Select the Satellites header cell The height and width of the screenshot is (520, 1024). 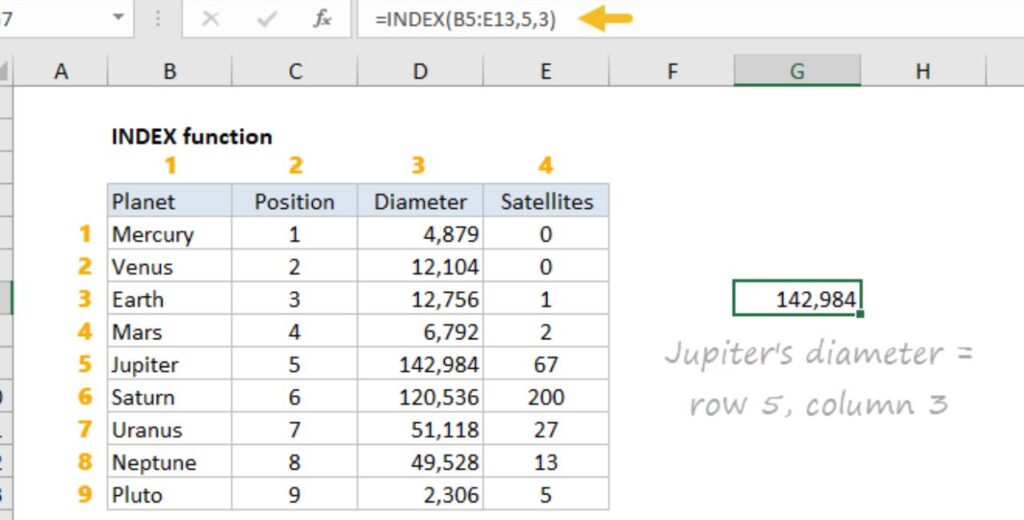546,201
